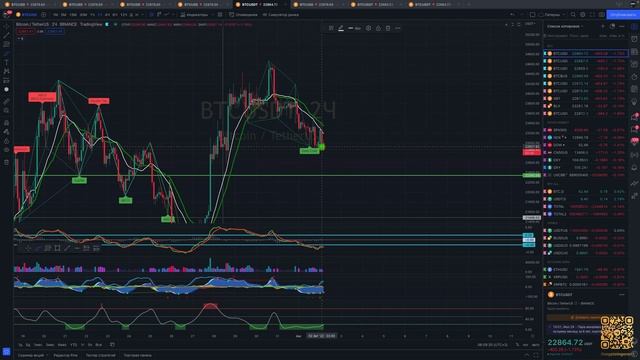
Task: Toggle log scale in chart corner
Action: [525, 345]
